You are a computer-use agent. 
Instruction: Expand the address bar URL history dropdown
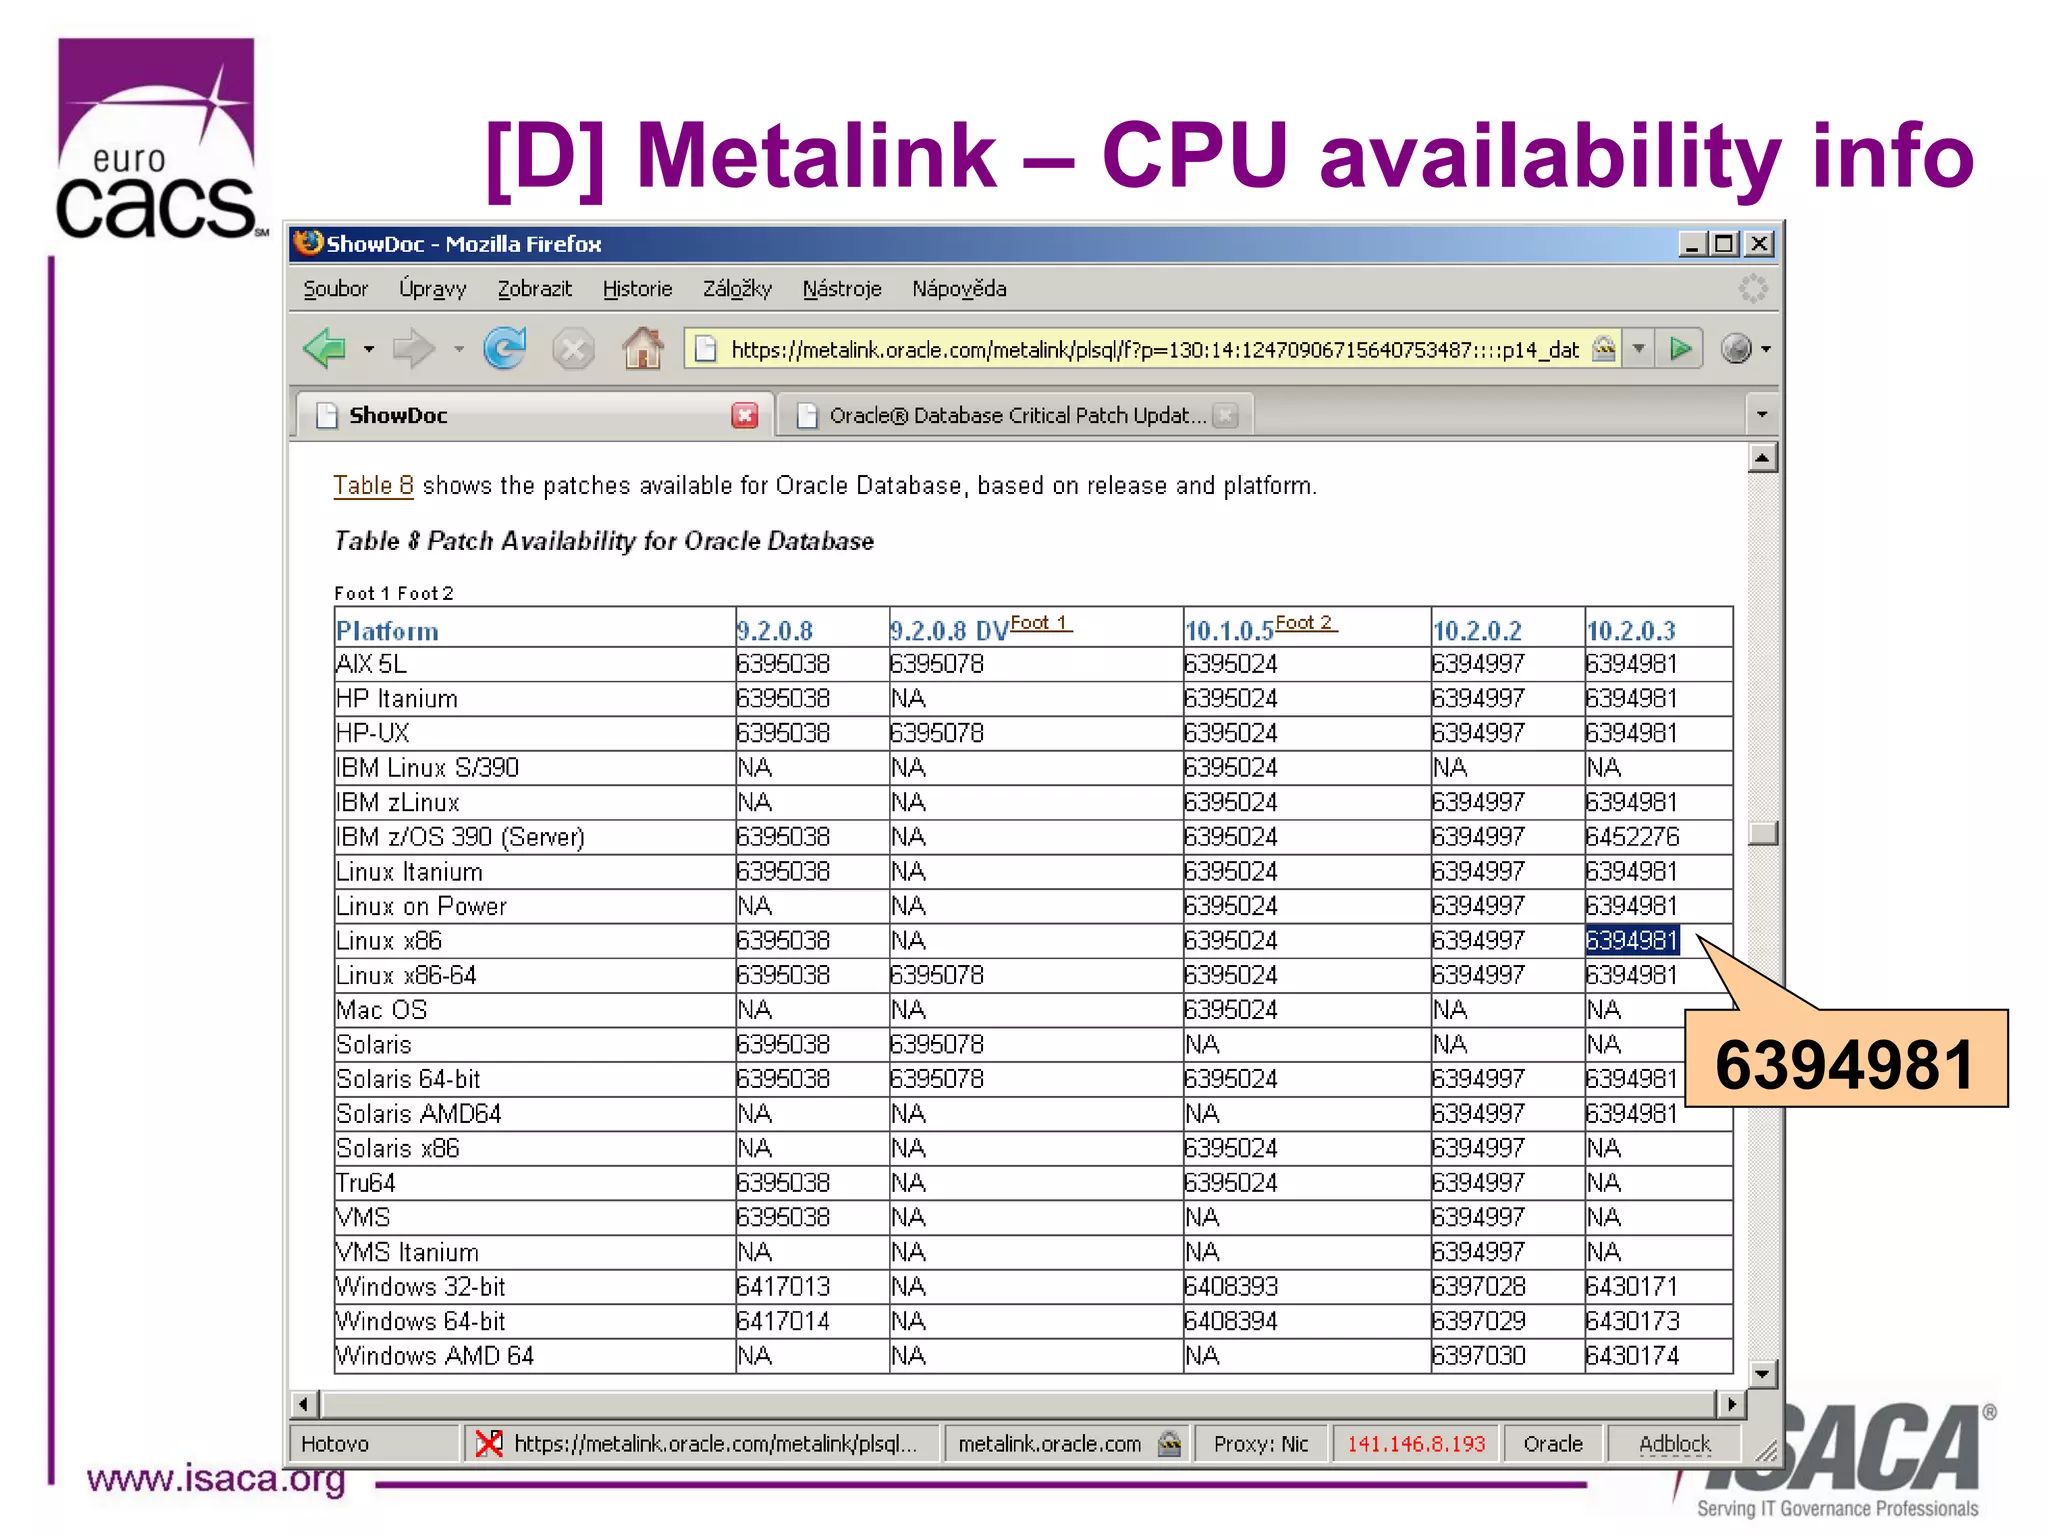(x=1639, y=349)
